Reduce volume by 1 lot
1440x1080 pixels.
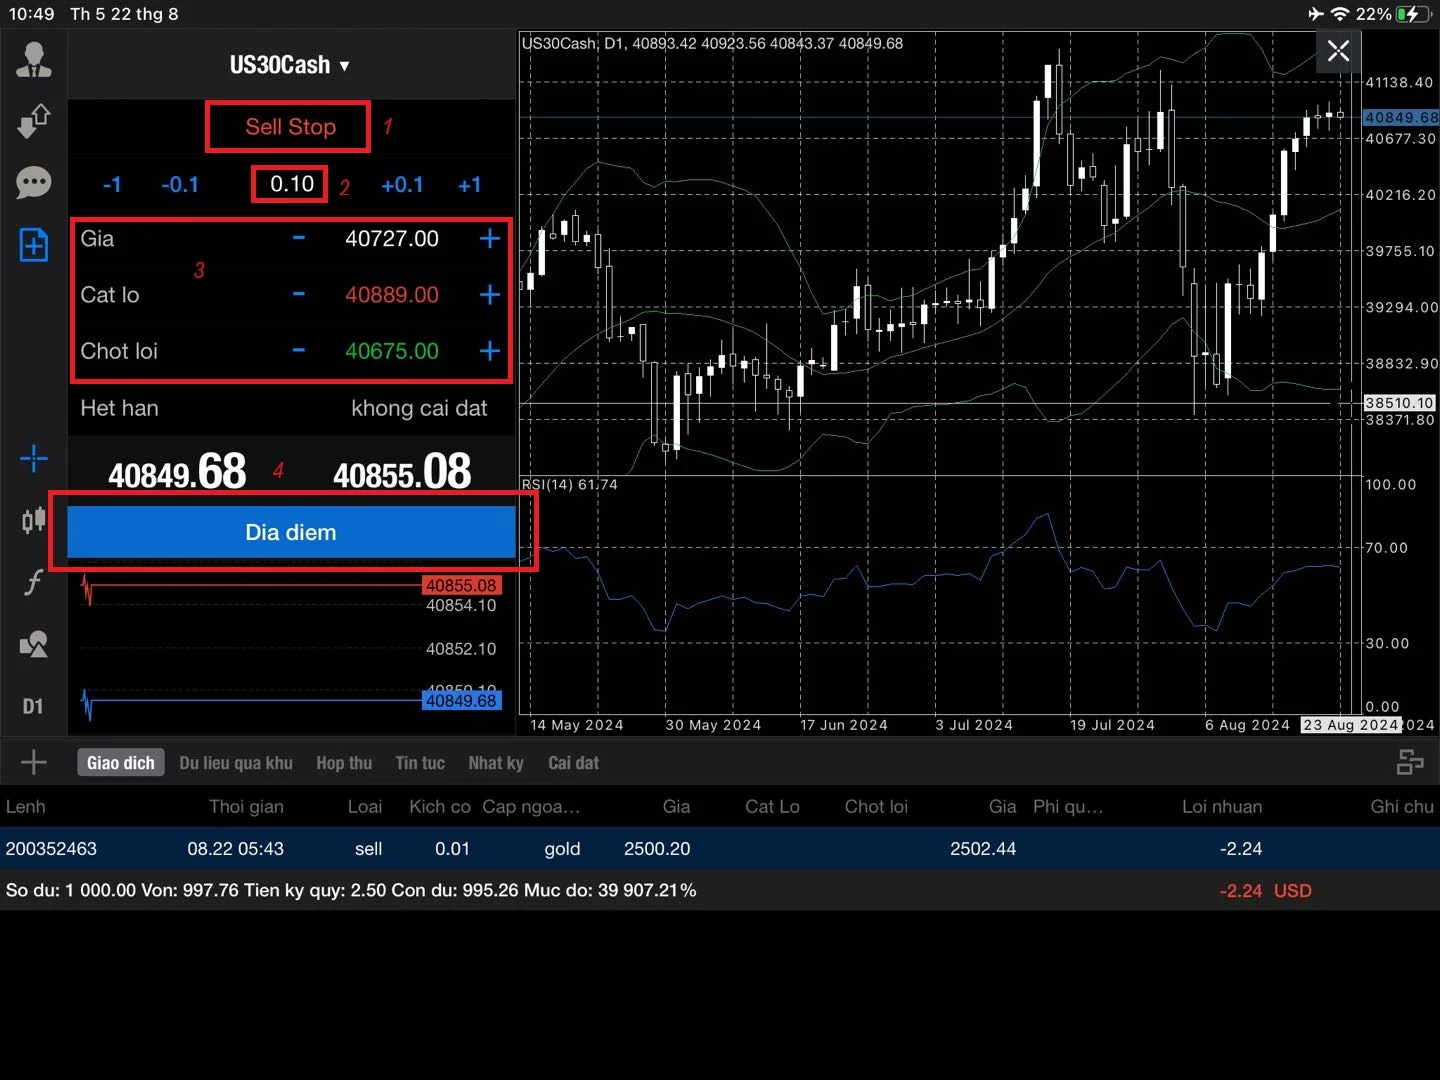(x=112, y=184)
